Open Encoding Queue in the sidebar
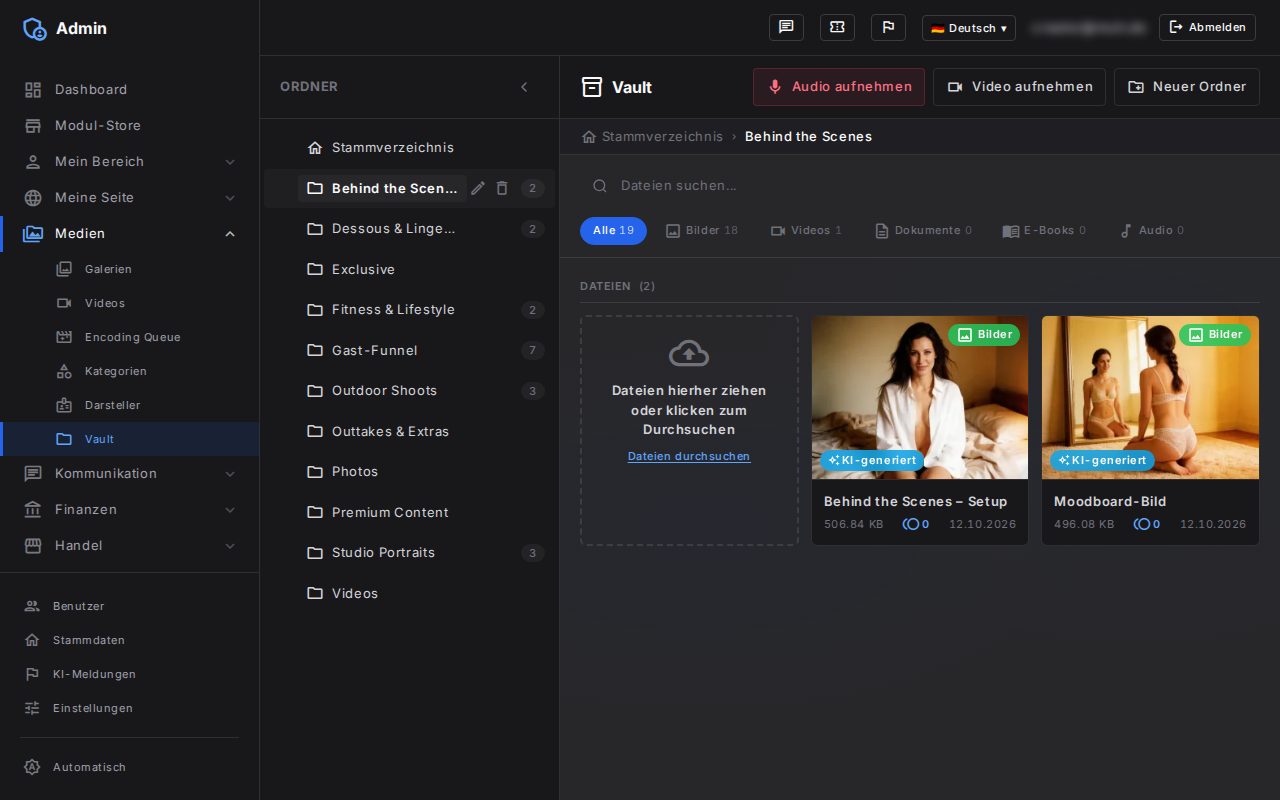1280x800 pixels. click(x=130, y=337)
